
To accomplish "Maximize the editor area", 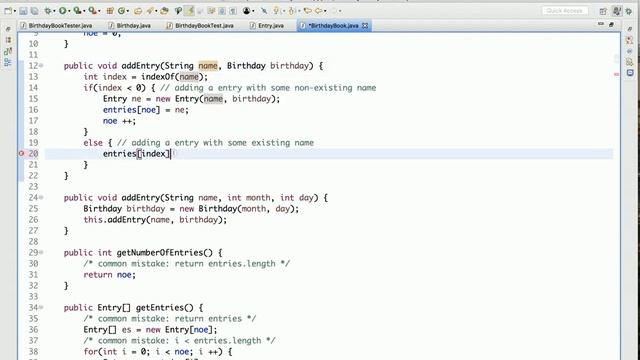I will (x=611, y=24).
